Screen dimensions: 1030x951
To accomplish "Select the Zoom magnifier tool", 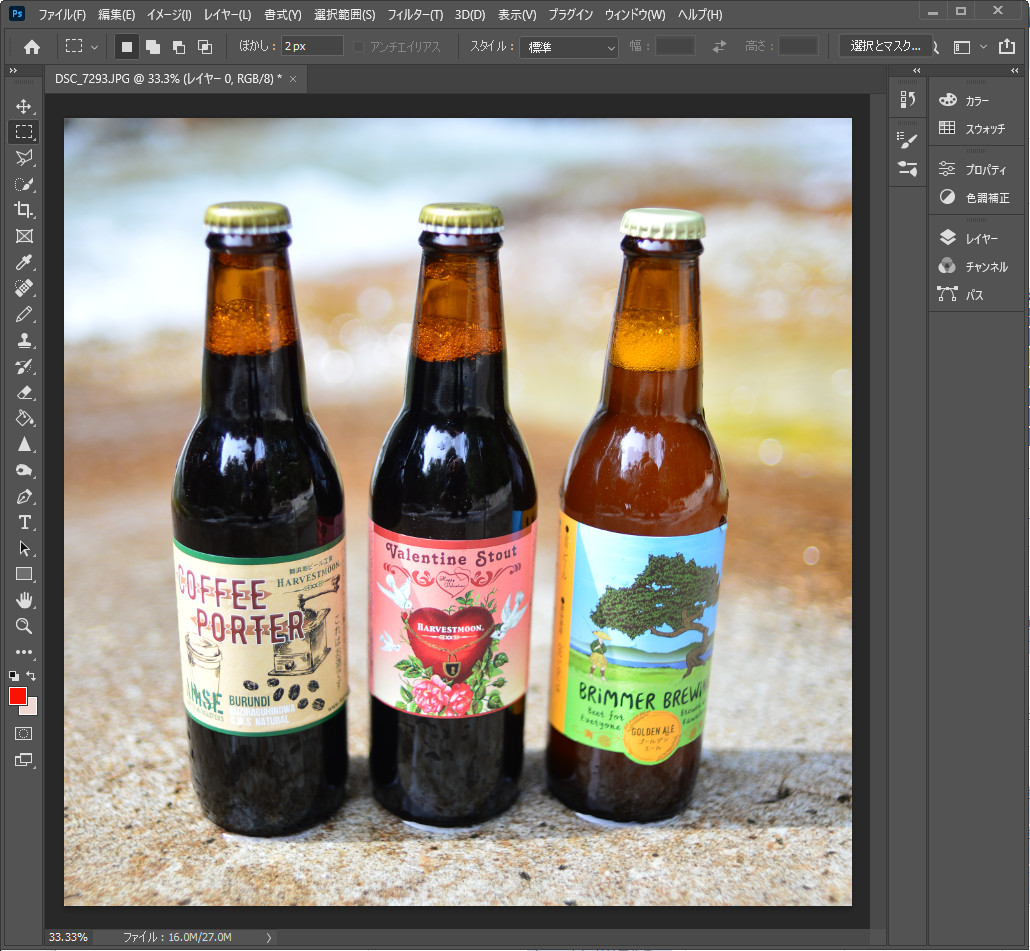I will 24,626.
